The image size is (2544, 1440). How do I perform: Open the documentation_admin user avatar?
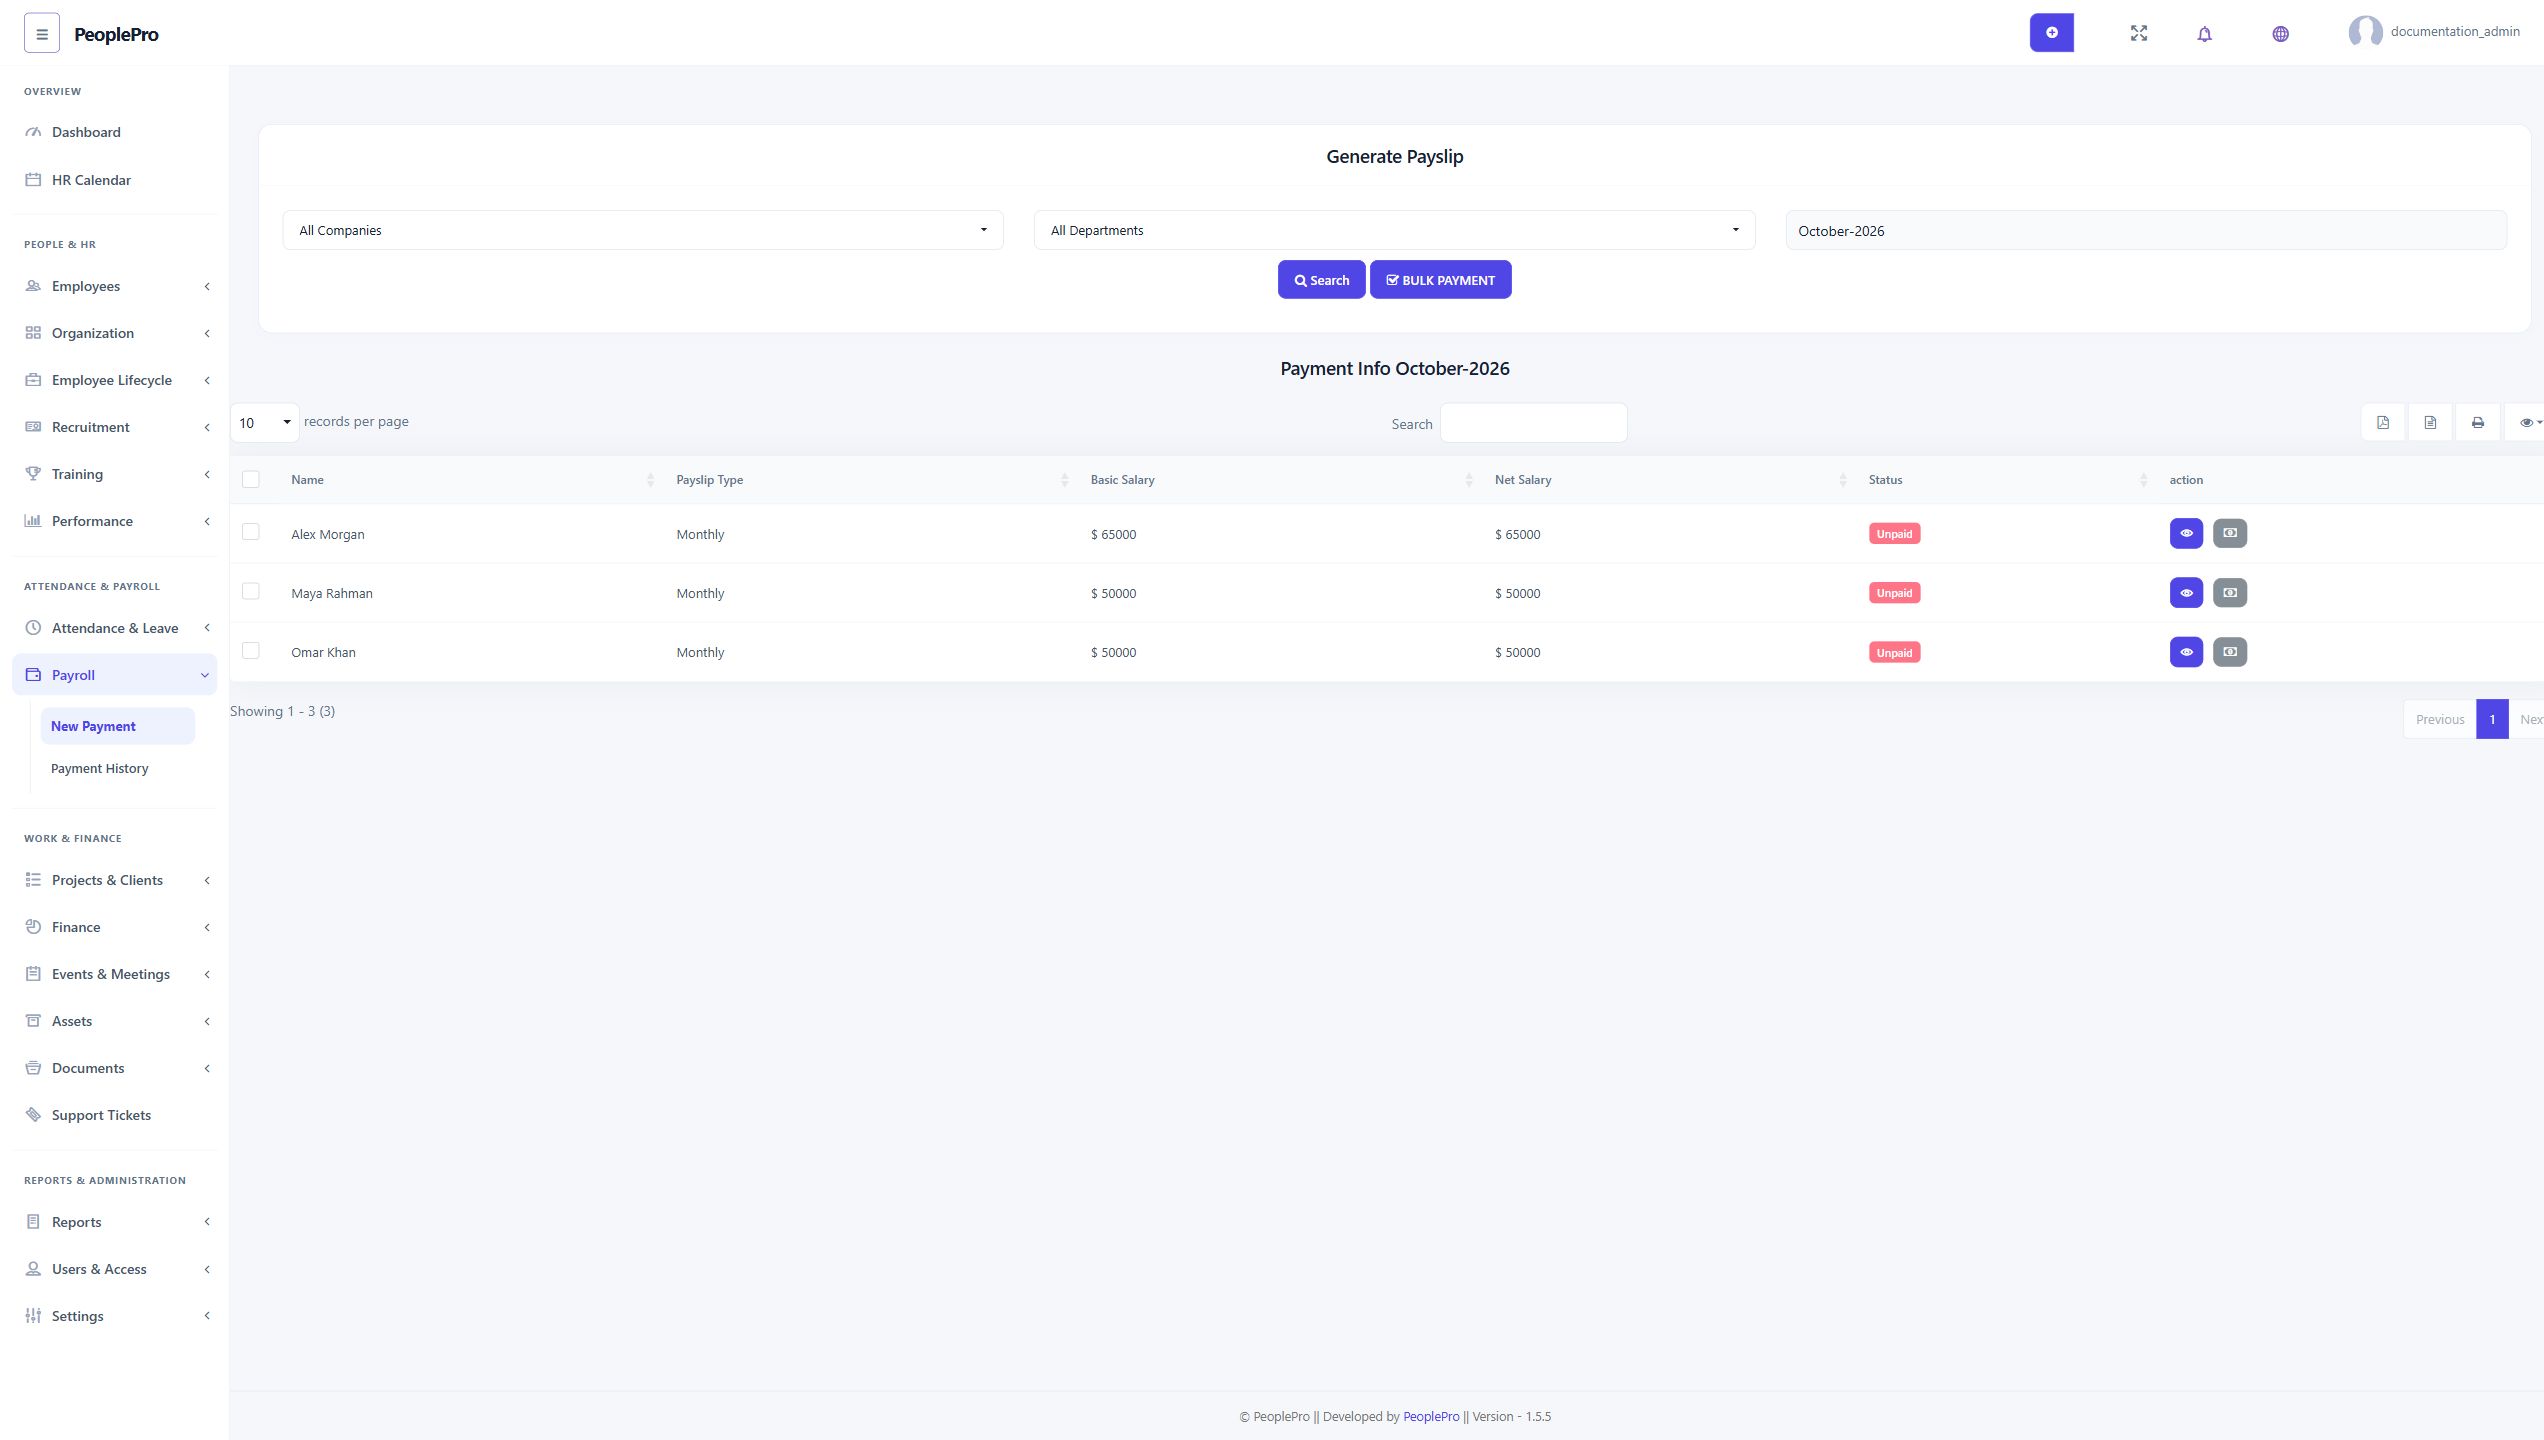2365,32
